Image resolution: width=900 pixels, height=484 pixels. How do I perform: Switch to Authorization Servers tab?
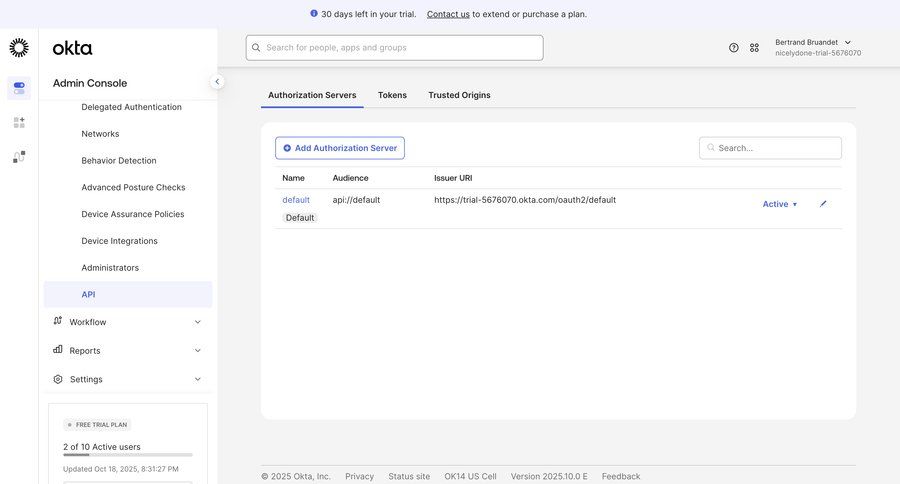pos(312,95)
